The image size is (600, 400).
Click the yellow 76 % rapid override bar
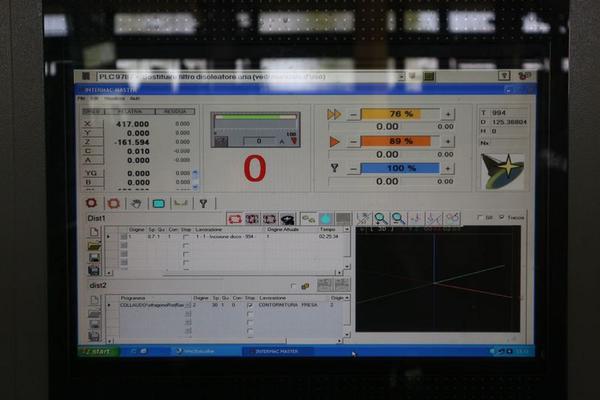[400, 114]
